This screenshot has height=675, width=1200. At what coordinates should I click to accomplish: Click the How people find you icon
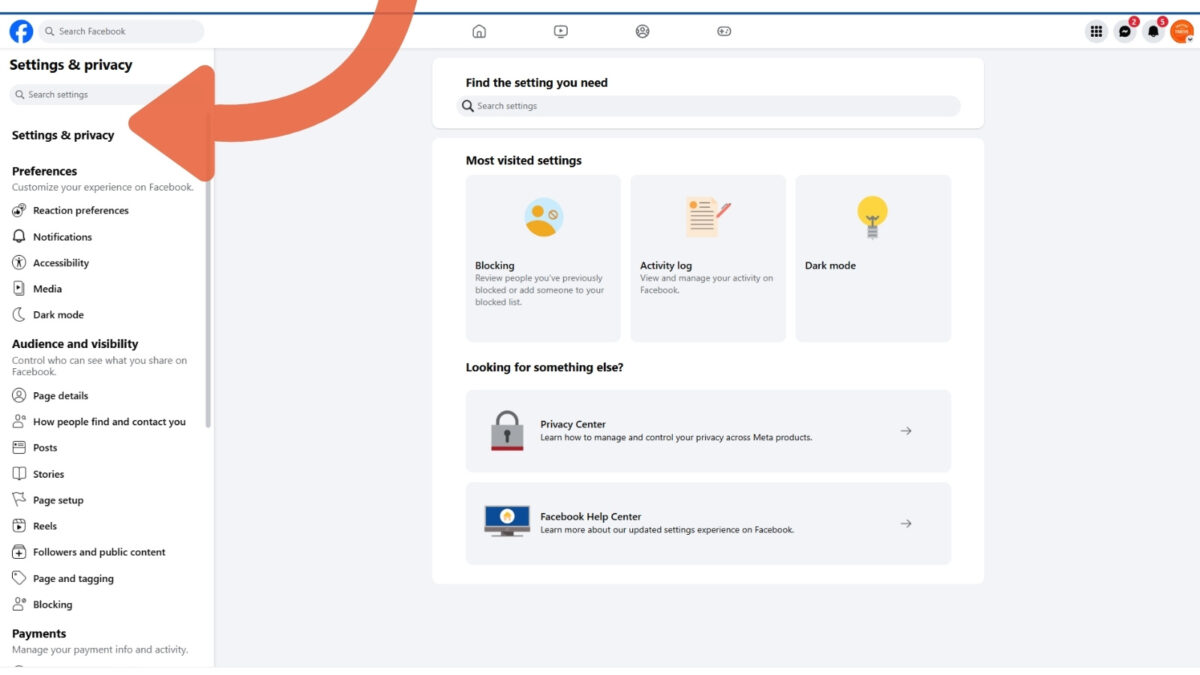click(19, 422)
